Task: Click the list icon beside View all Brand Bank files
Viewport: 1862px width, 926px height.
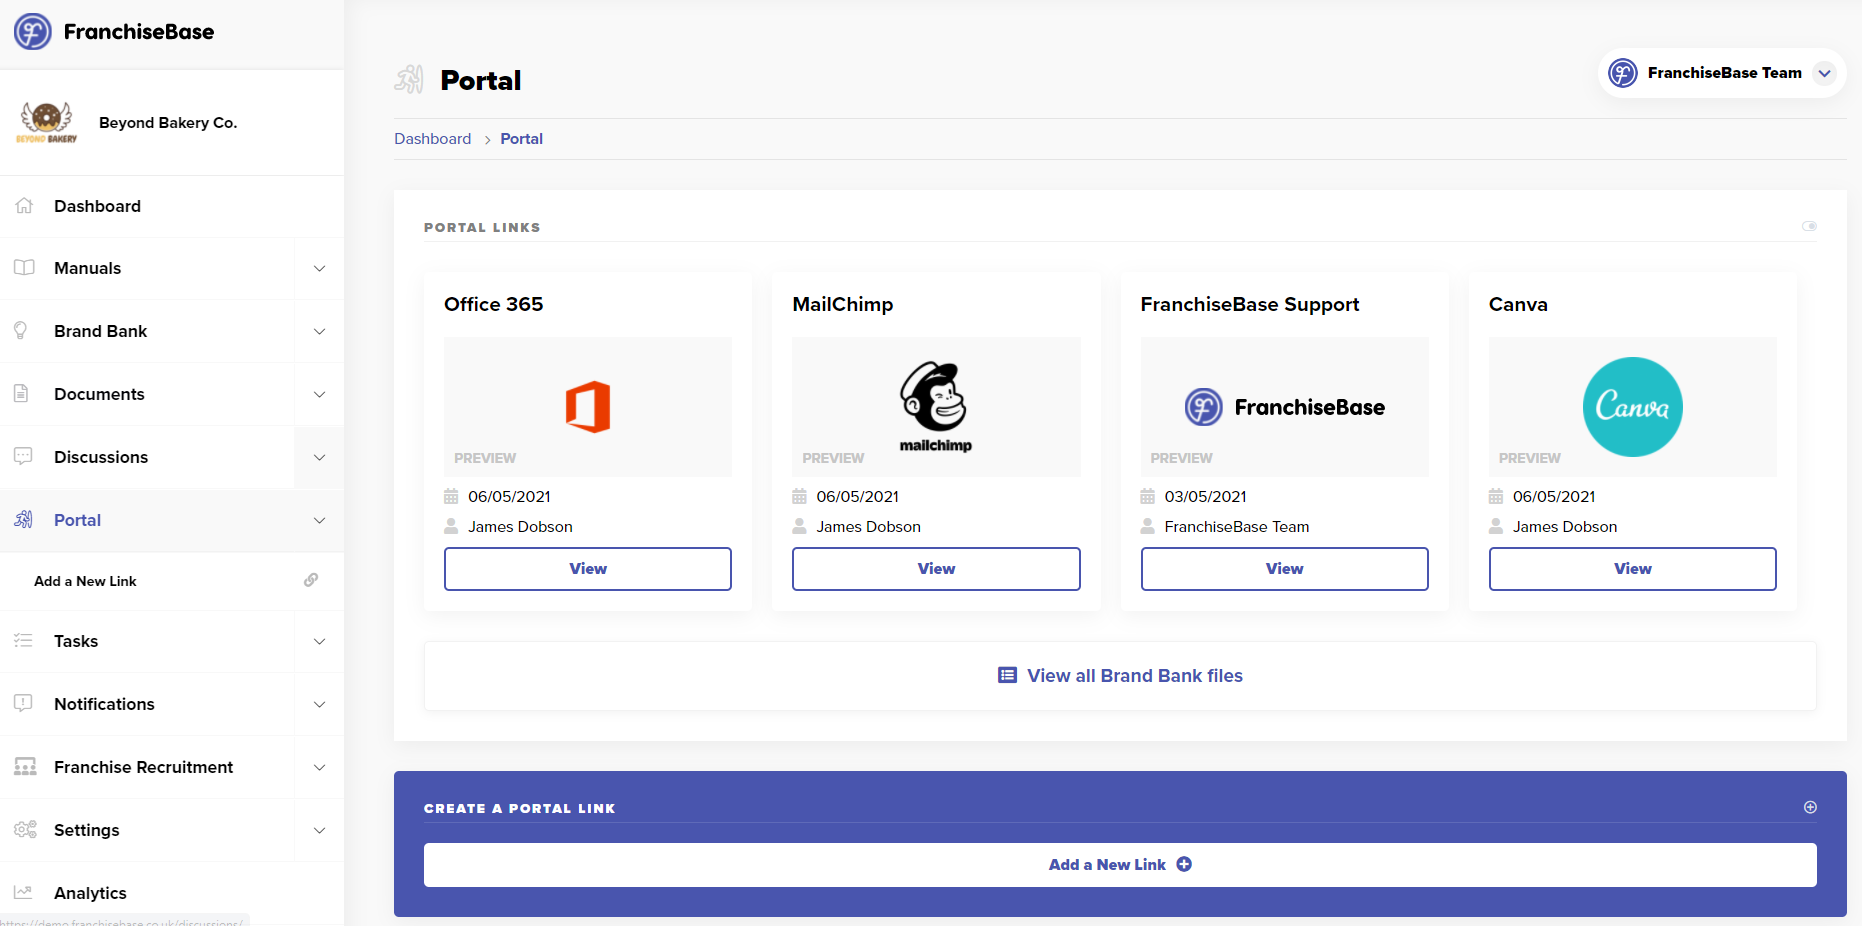Action: pos(1007,675)
